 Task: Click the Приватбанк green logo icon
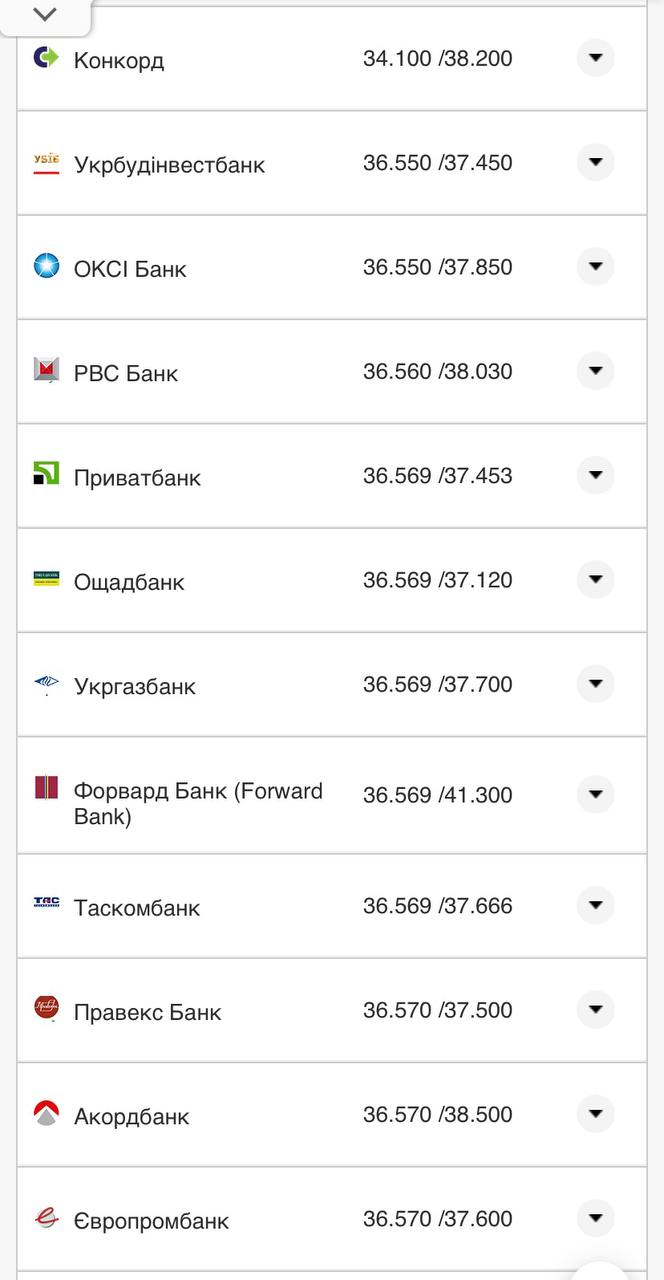(x=46, y=475)
